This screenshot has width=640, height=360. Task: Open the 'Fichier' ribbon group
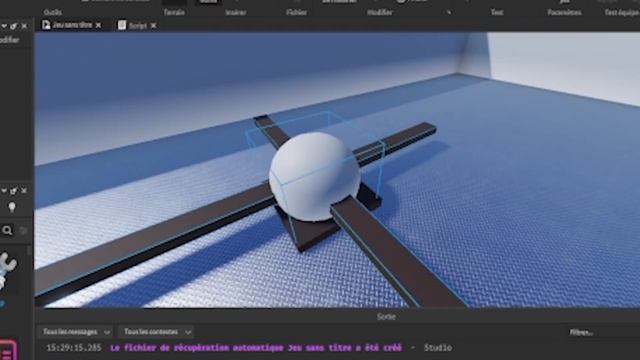coord(296,12)
